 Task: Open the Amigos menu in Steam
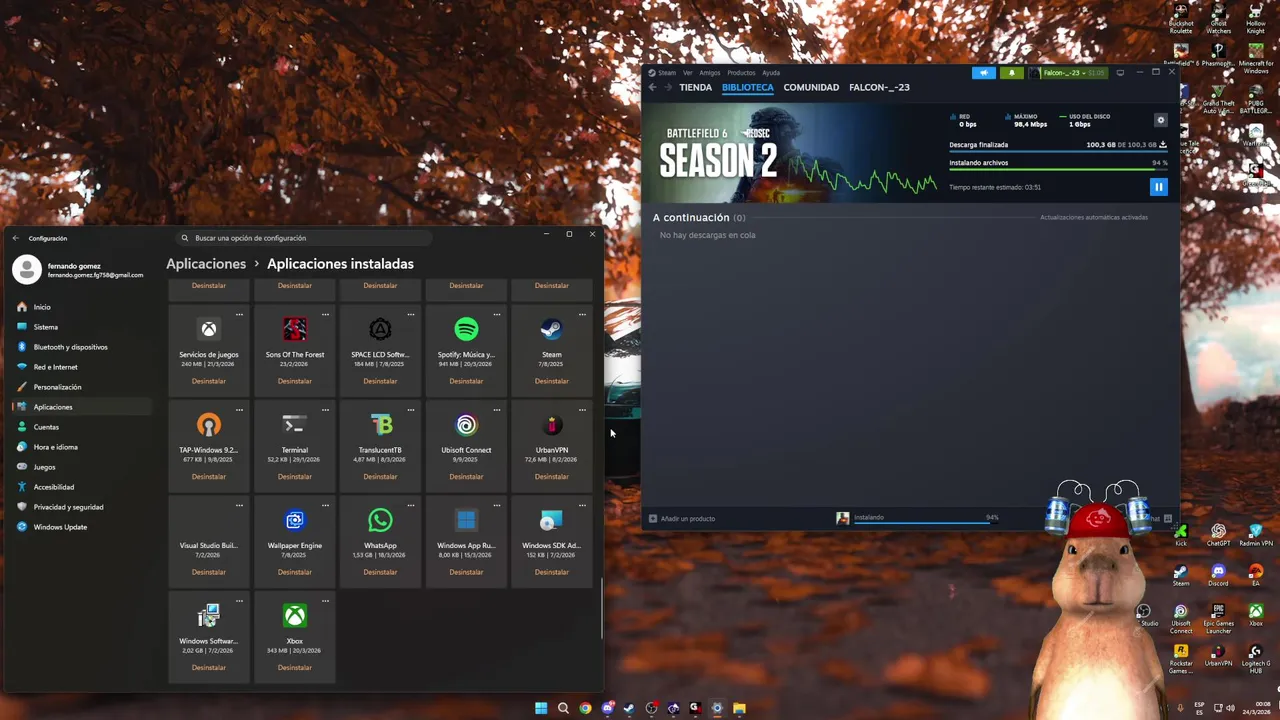(x=710, y=73)
